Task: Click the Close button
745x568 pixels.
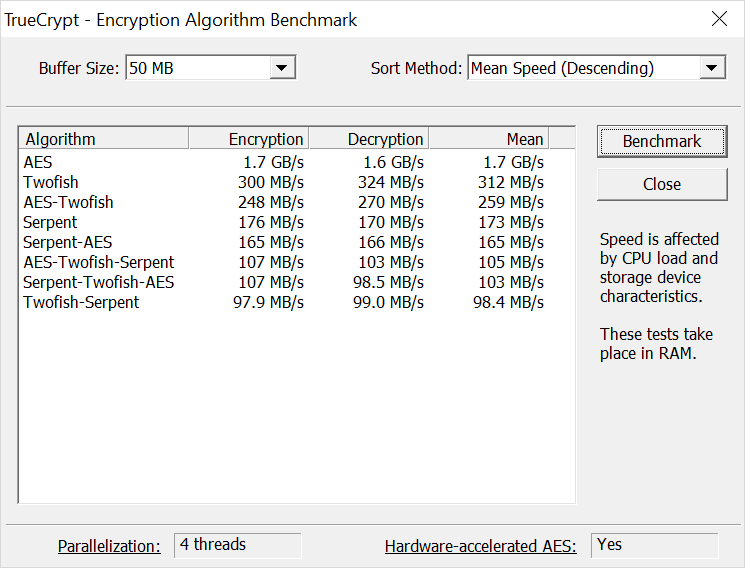Action: click(x=662, y=184)
